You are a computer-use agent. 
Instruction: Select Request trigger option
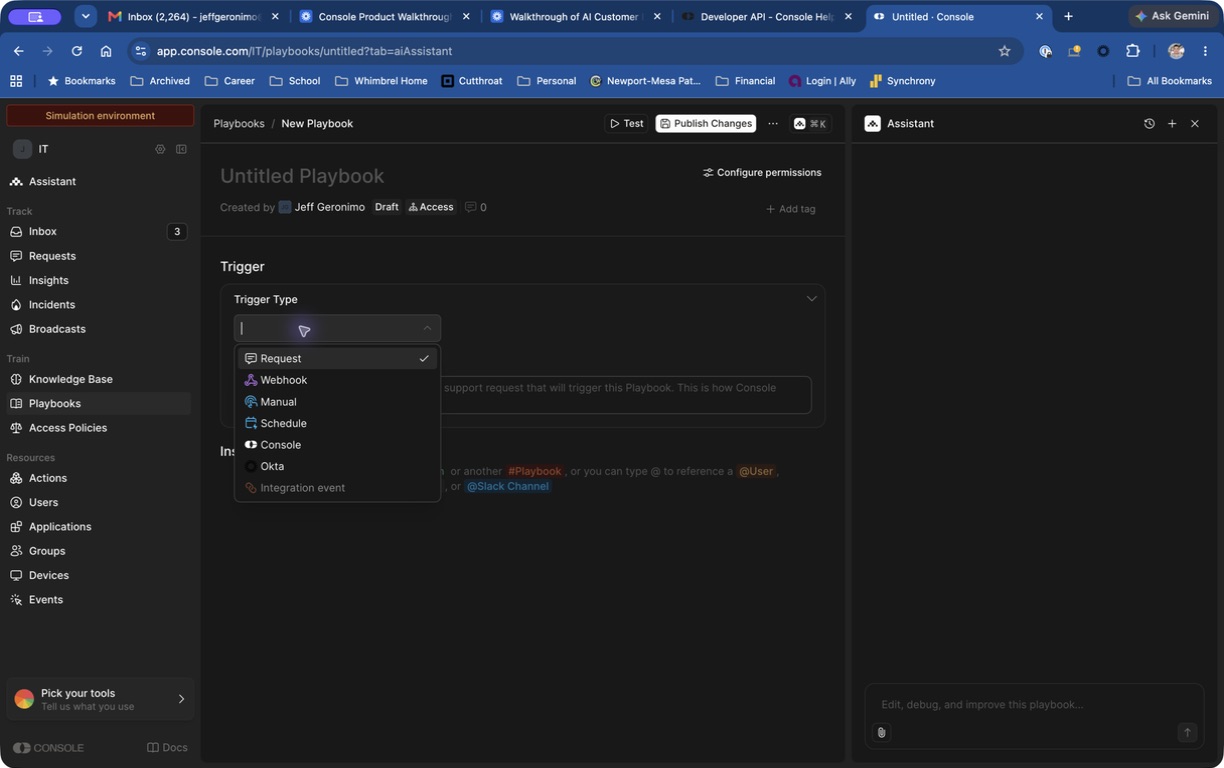point(337,358)
